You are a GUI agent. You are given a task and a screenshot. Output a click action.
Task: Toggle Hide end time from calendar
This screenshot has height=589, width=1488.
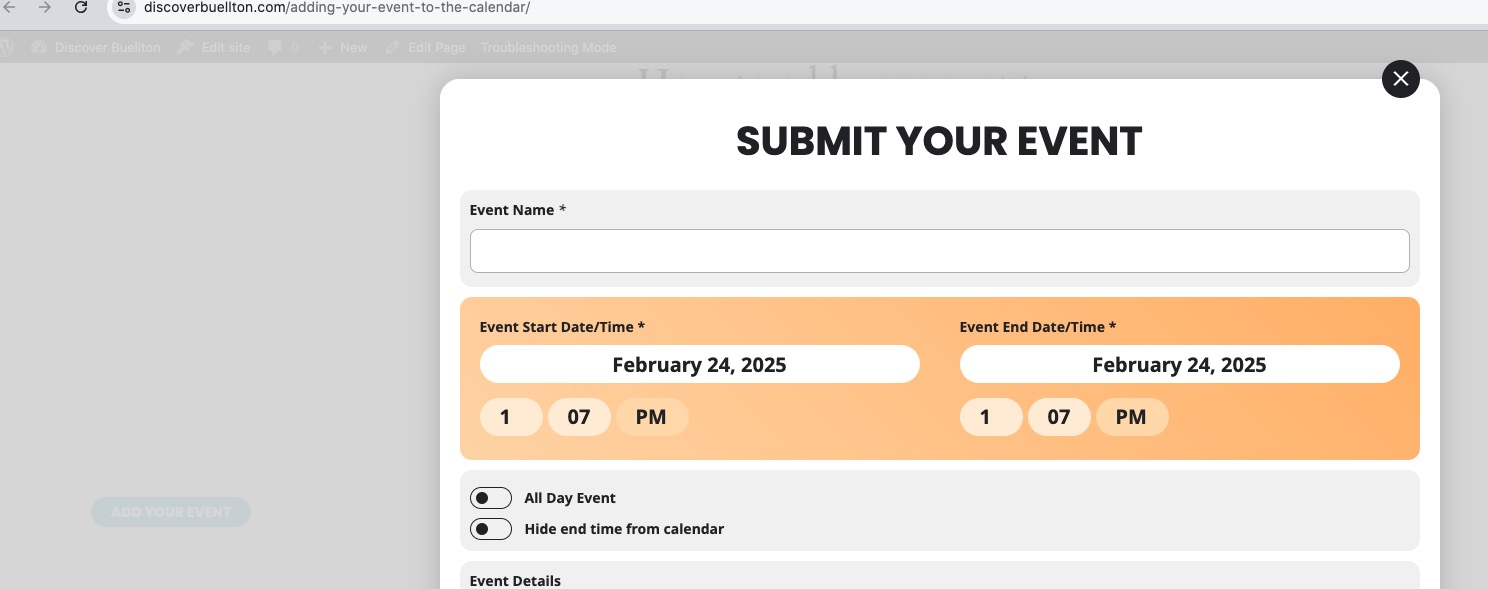pyautogui.click(x=491, y=529)
